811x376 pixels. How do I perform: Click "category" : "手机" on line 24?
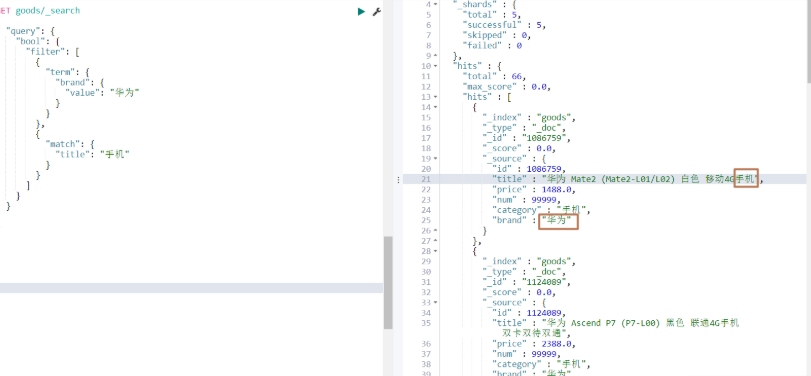(542, 210)
